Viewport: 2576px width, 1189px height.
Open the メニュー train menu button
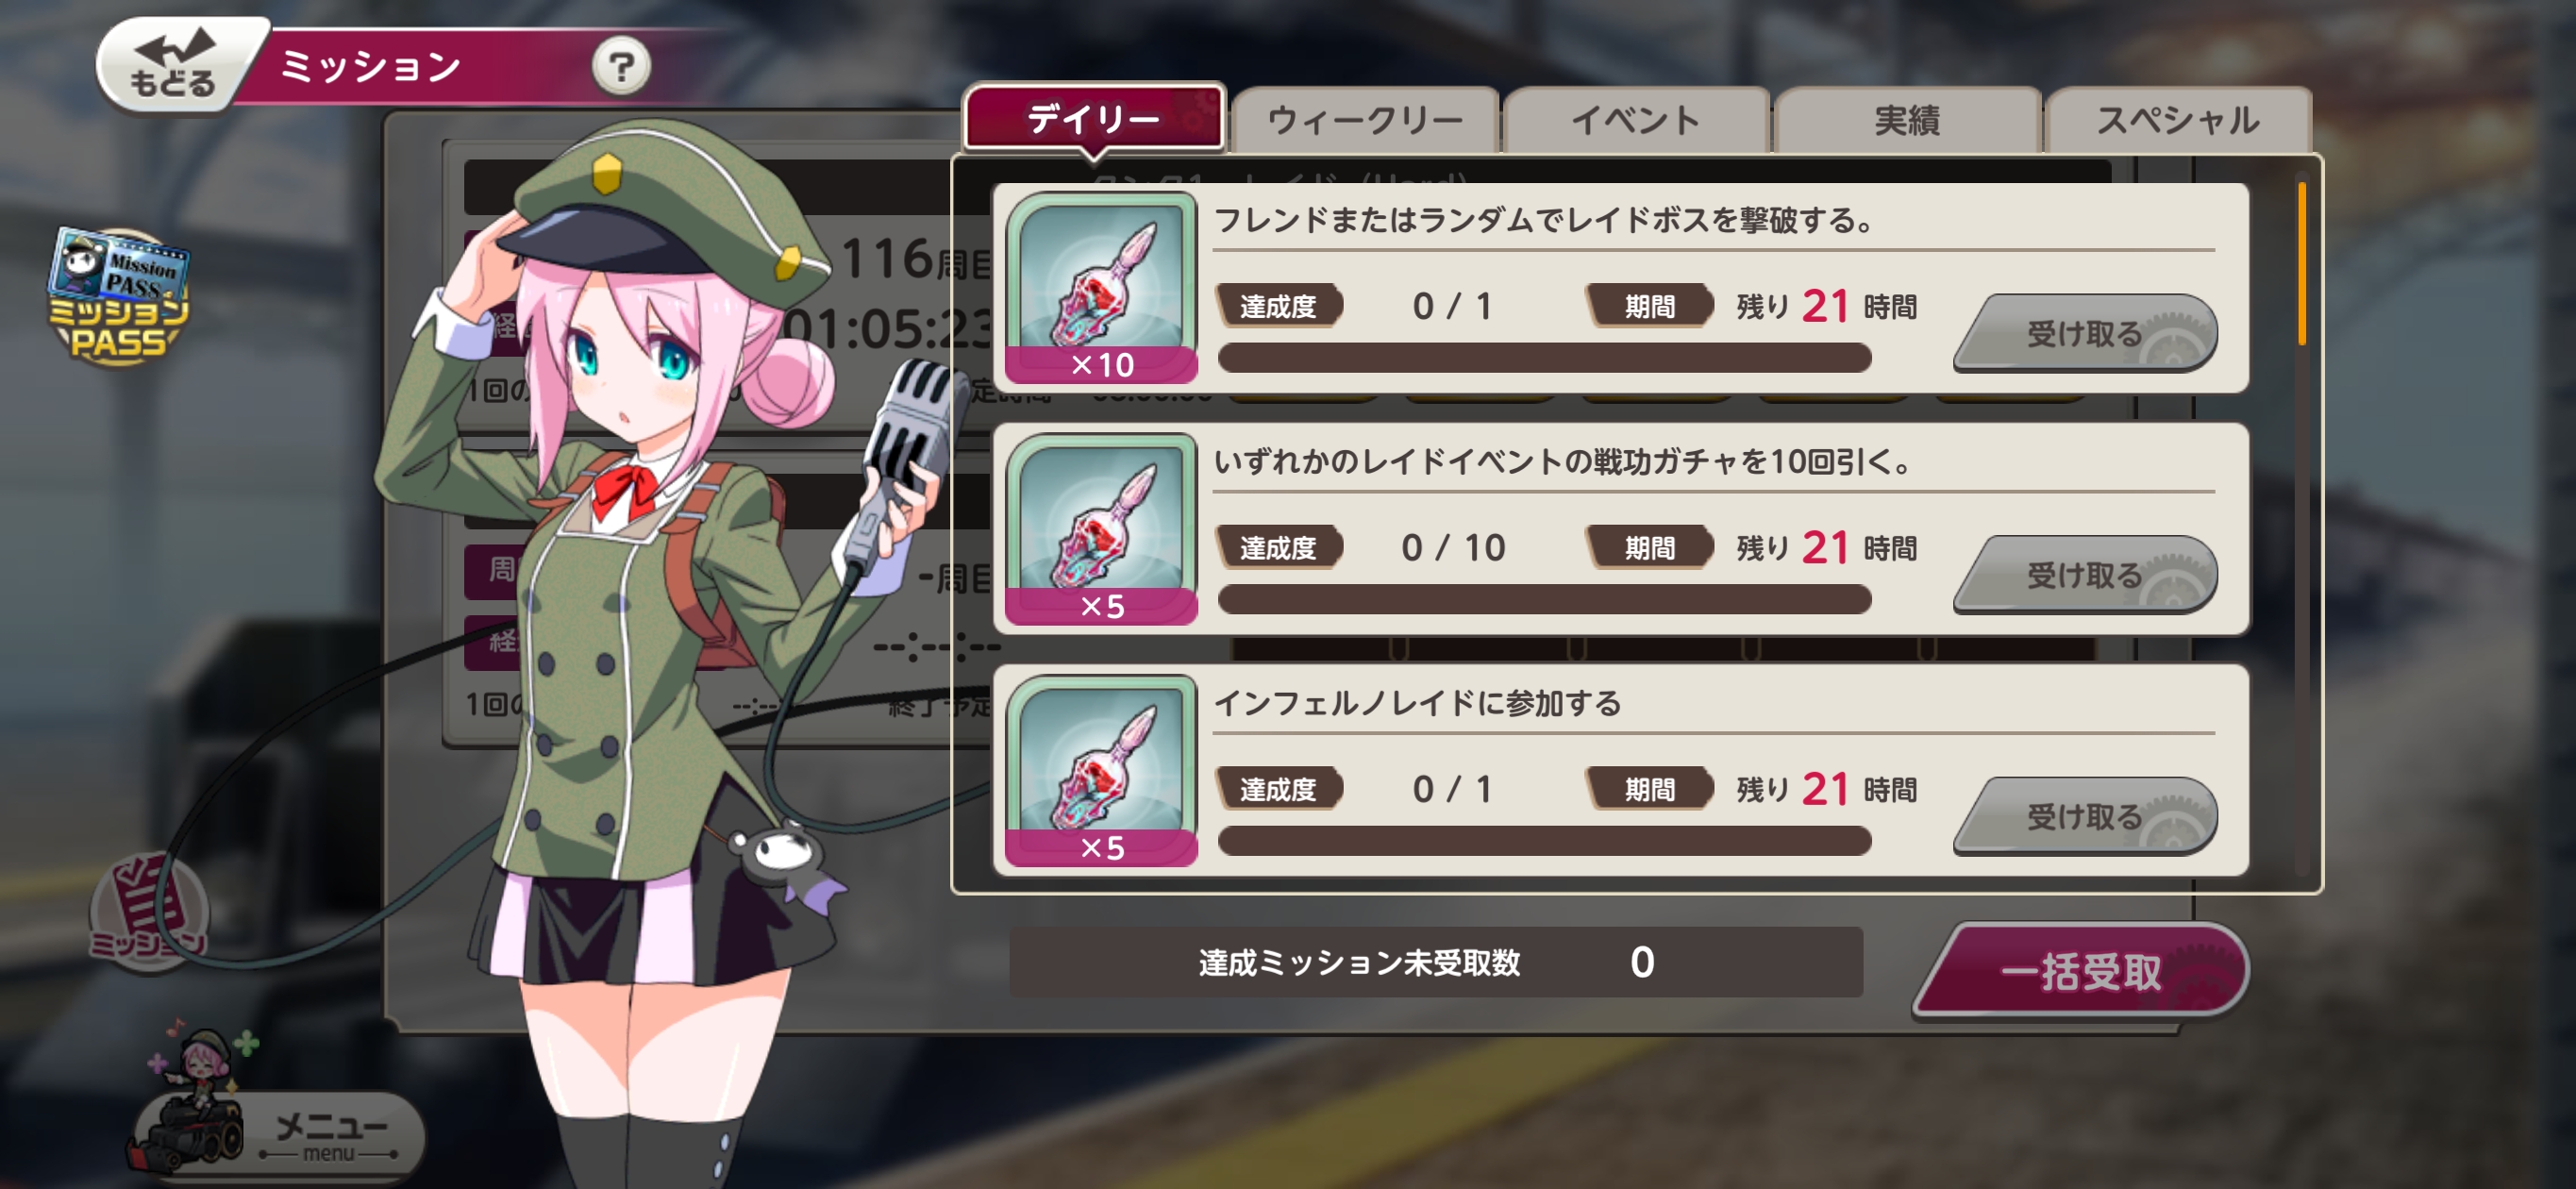point(277,1128)
